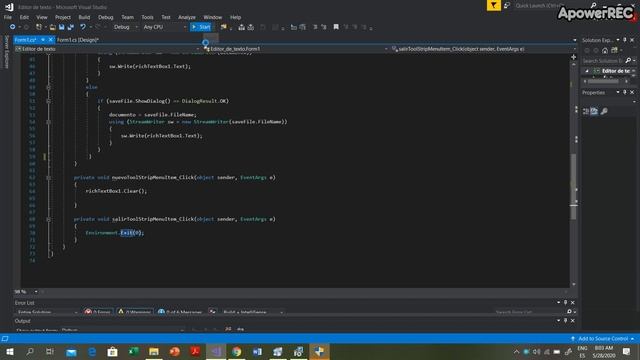Viewport: 640px width, 360px height.
Task: Open the Project menu
Action: click(x=63, y=17)
